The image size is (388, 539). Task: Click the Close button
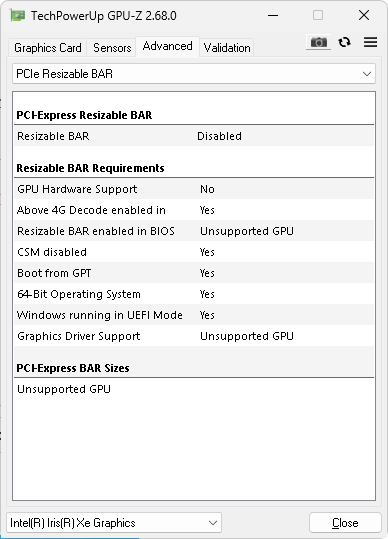tap(345, 523)
